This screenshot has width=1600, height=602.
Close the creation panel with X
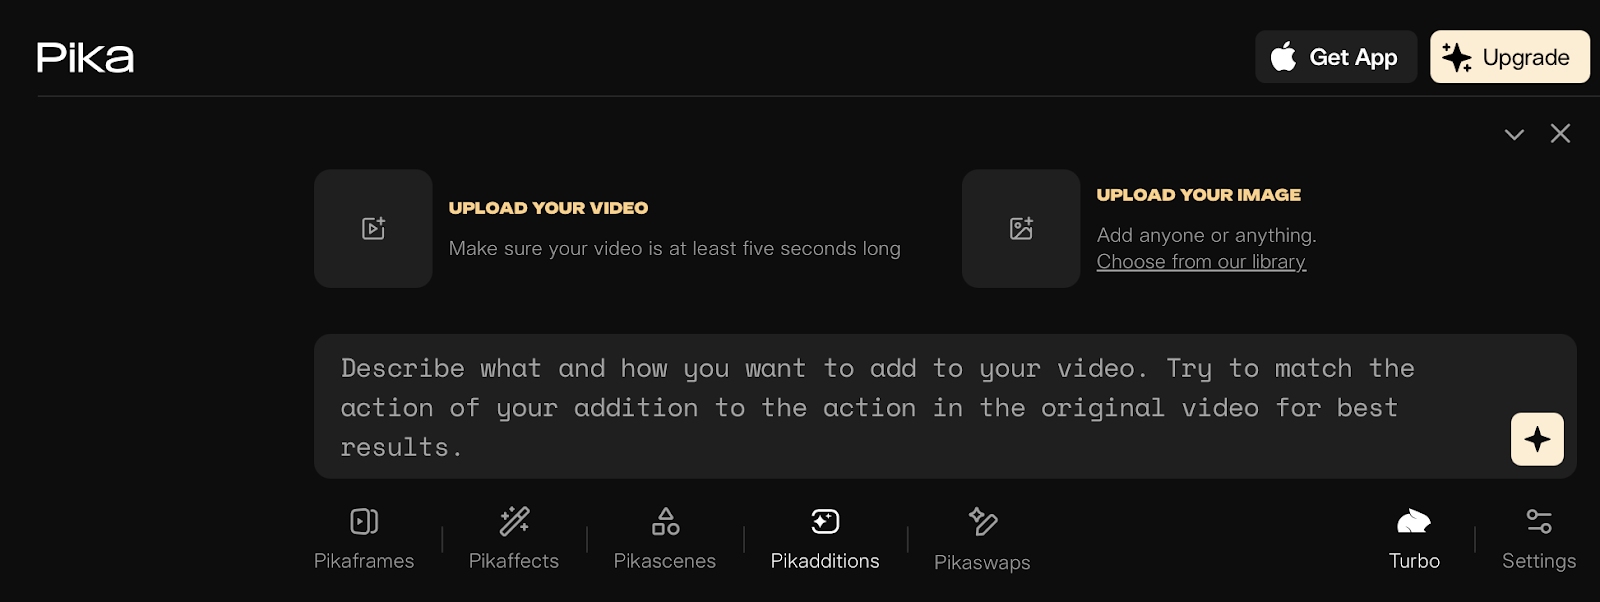1560,133
